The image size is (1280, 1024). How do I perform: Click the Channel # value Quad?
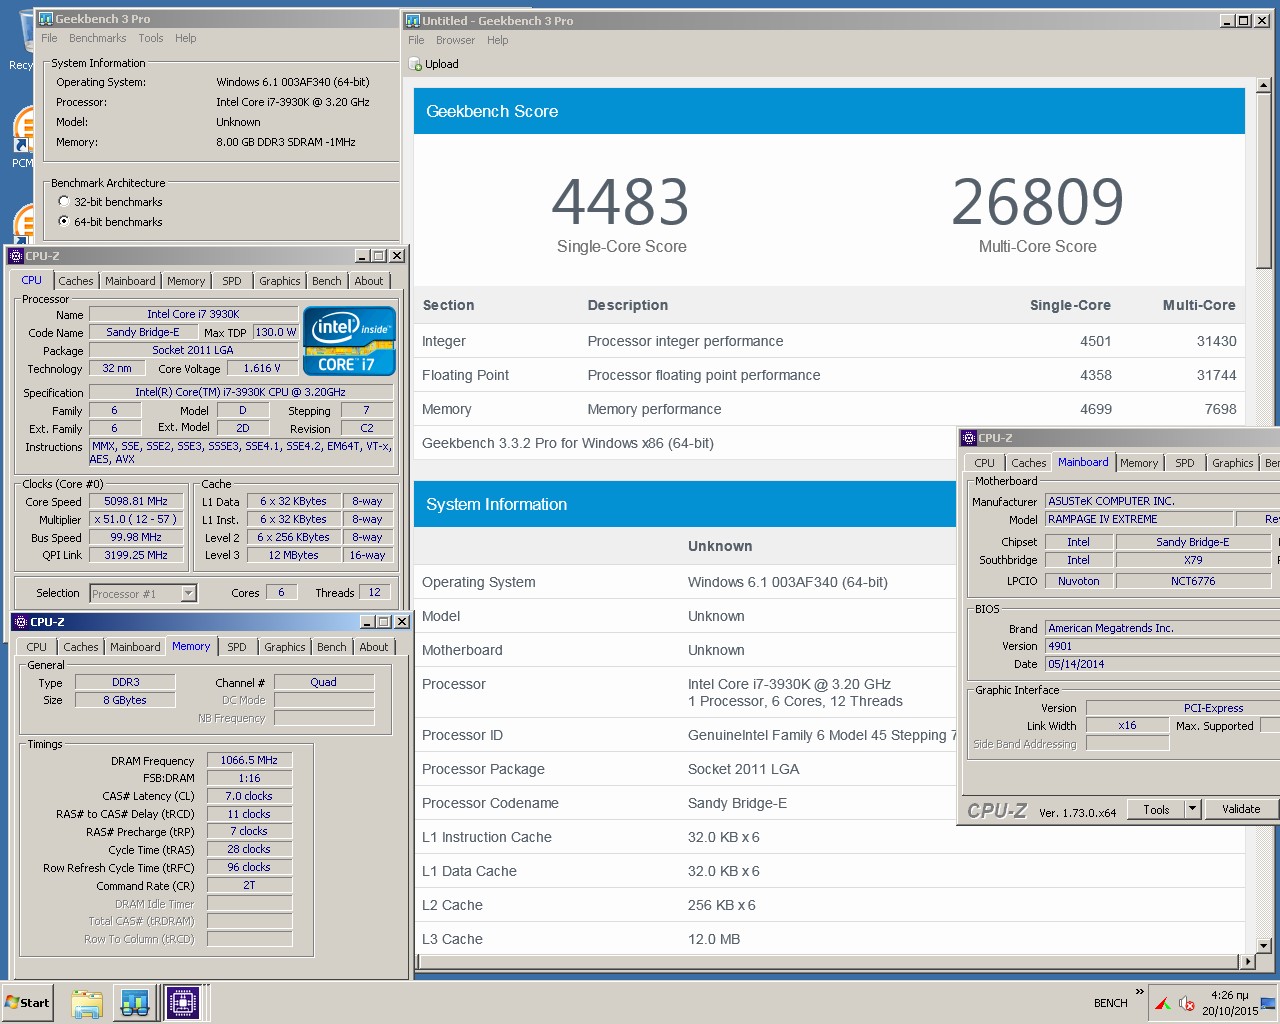[323, 682]
